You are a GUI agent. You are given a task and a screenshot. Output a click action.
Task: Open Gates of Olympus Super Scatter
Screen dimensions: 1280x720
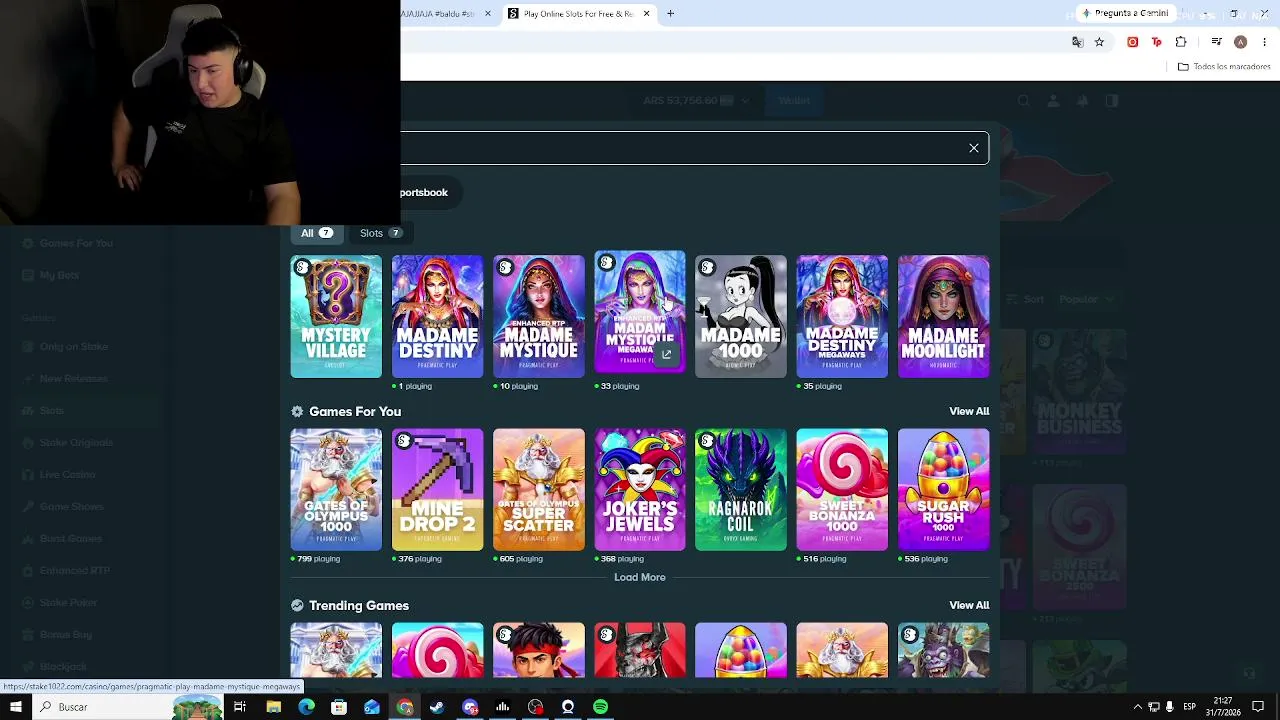(538, 490)
